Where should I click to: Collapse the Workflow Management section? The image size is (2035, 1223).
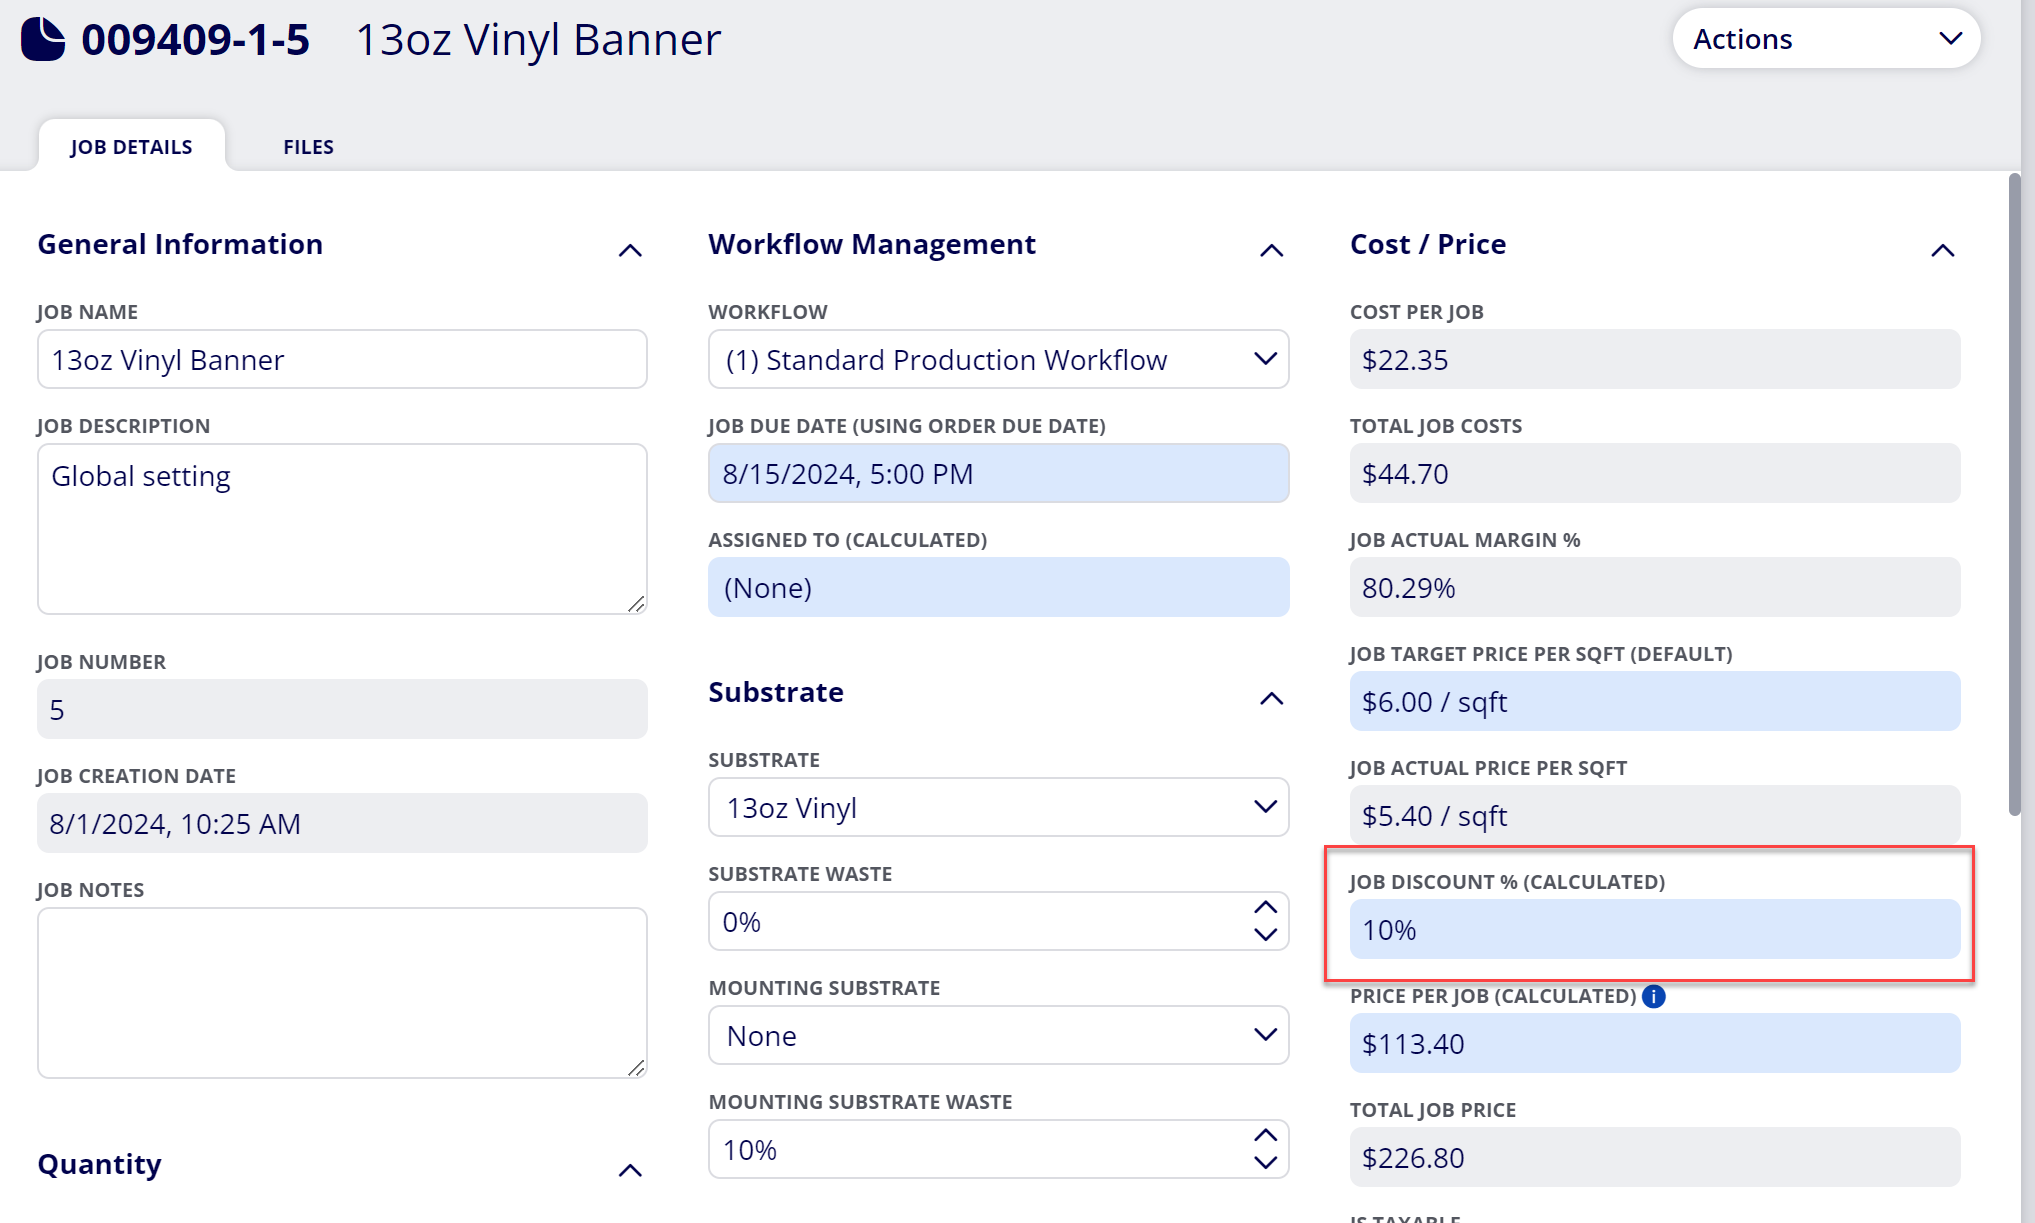(x=1271, y=250)
